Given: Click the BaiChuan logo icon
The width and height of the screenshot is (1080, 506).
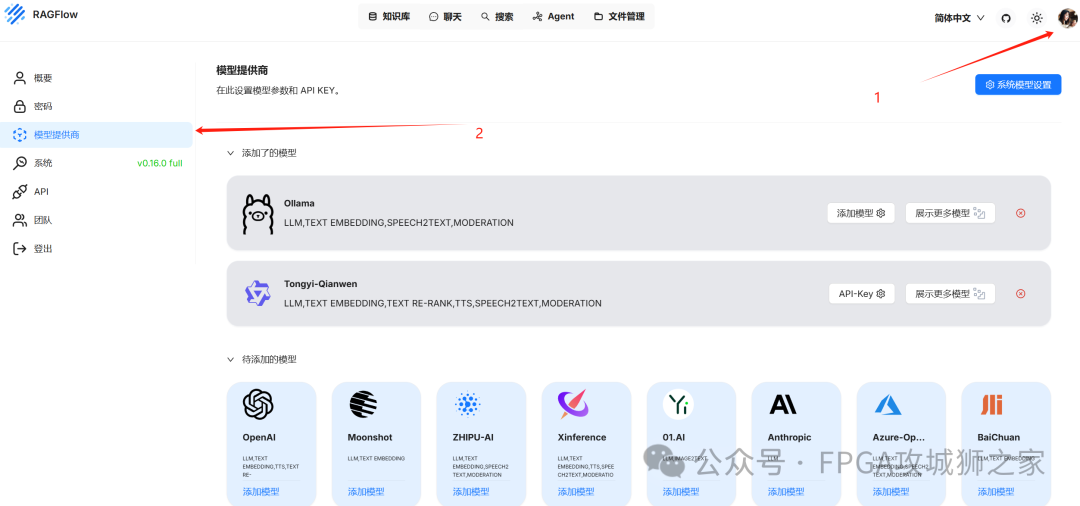Looking at the screenshot, I should click(992, 405).
